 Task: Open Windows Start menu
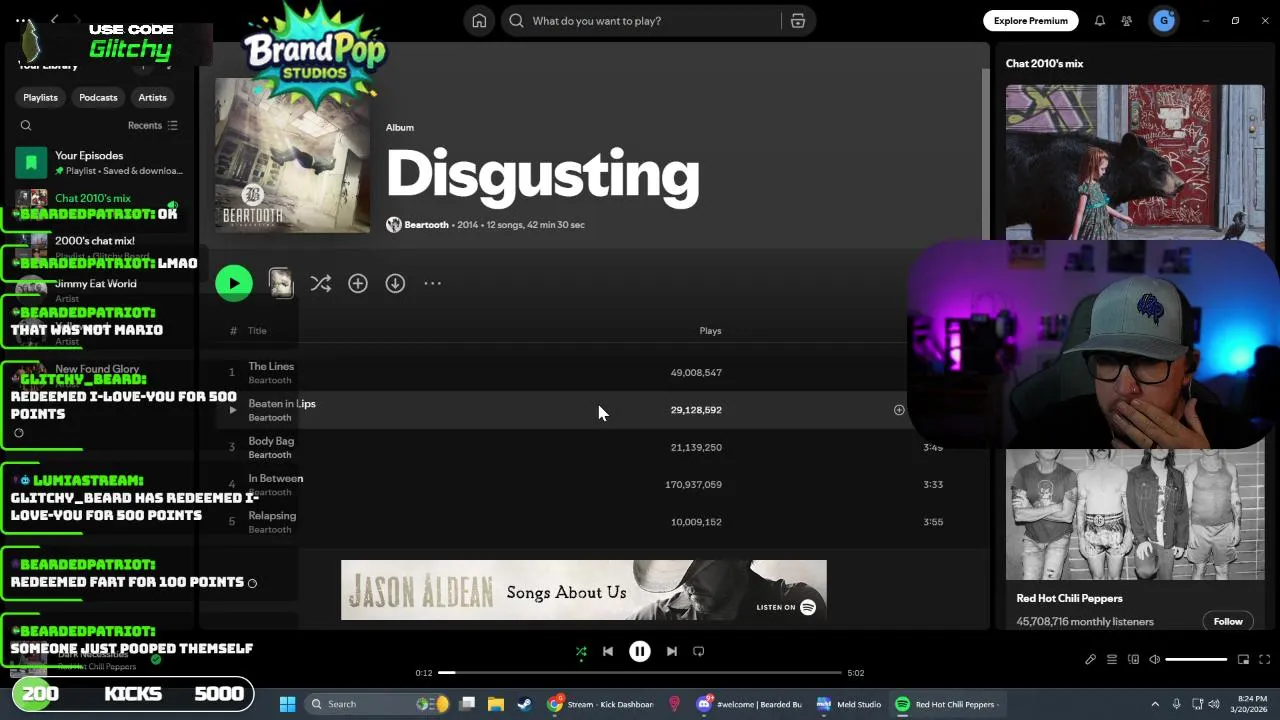(x=287, y=704)
